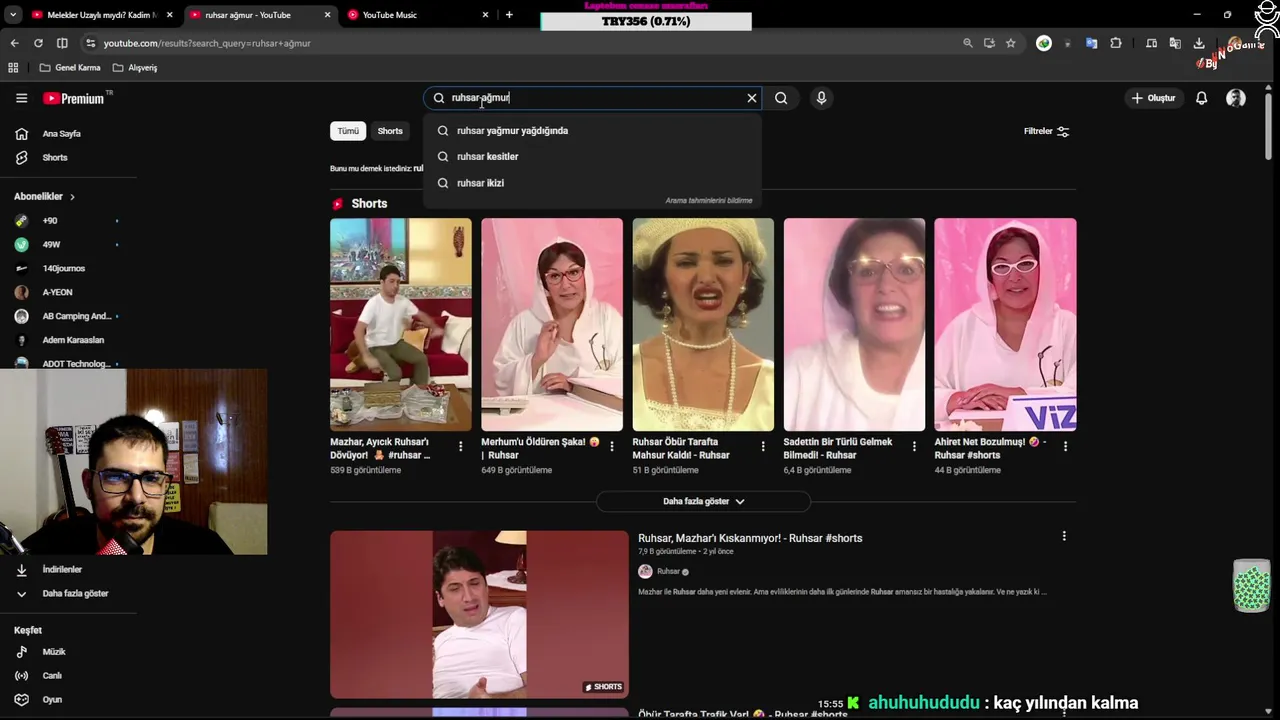This screenshot has width=1280, height=720.
Task: Choose suggestion 'ruhsar yağmur yağdığında'
Action: (592, 130)
